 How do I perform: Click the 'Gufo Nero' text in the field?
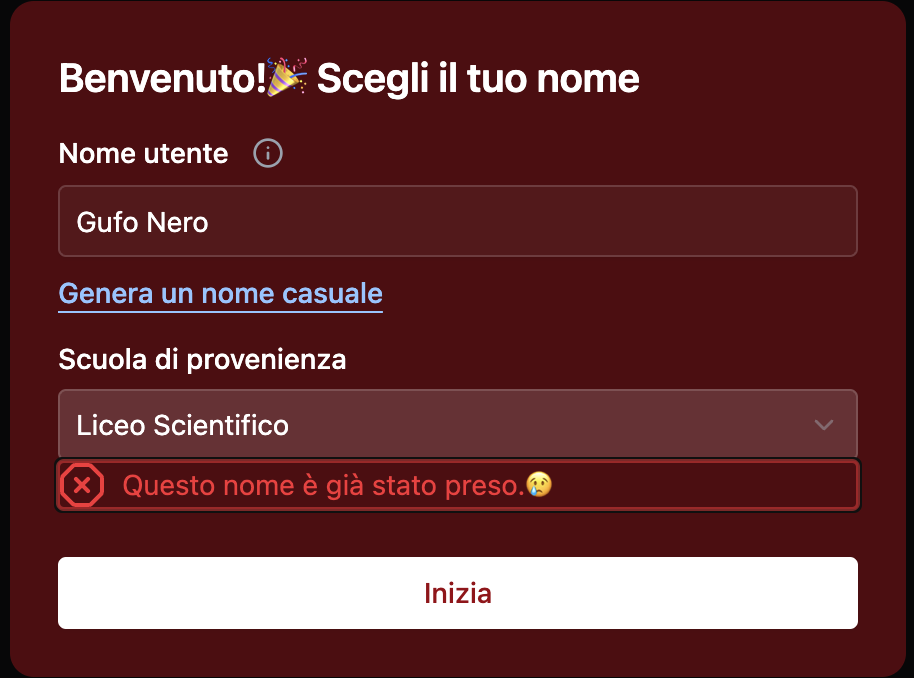coord(142,221)
